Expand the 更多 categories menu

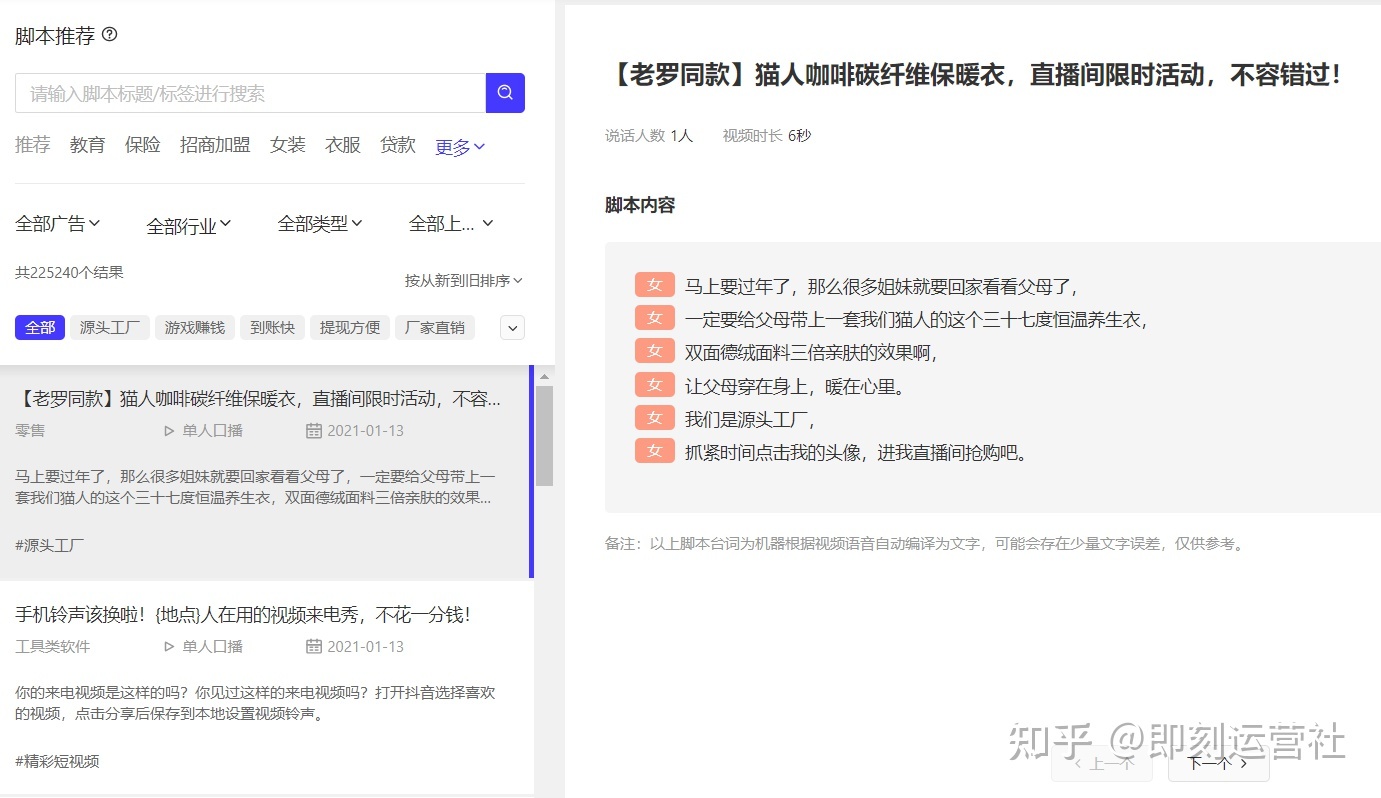click(x=460, y=147)
